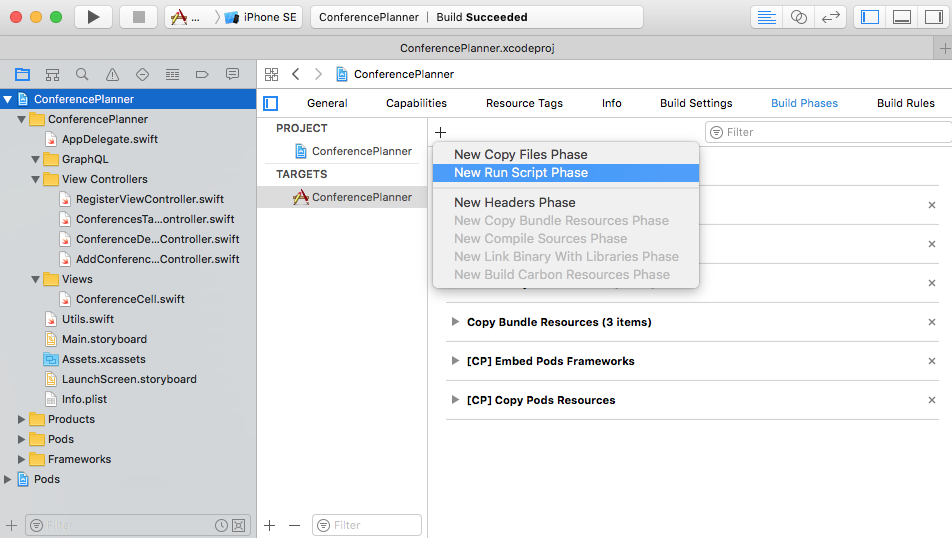
Task: Expand [CP] Embed Pods Frameworks phase
Action: [455, 361]
